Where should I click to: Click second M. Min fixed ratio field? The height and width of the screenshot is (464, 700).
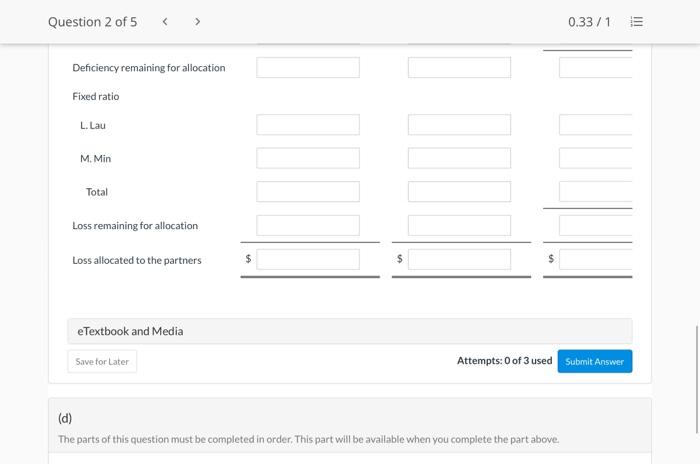click(459, 158)
